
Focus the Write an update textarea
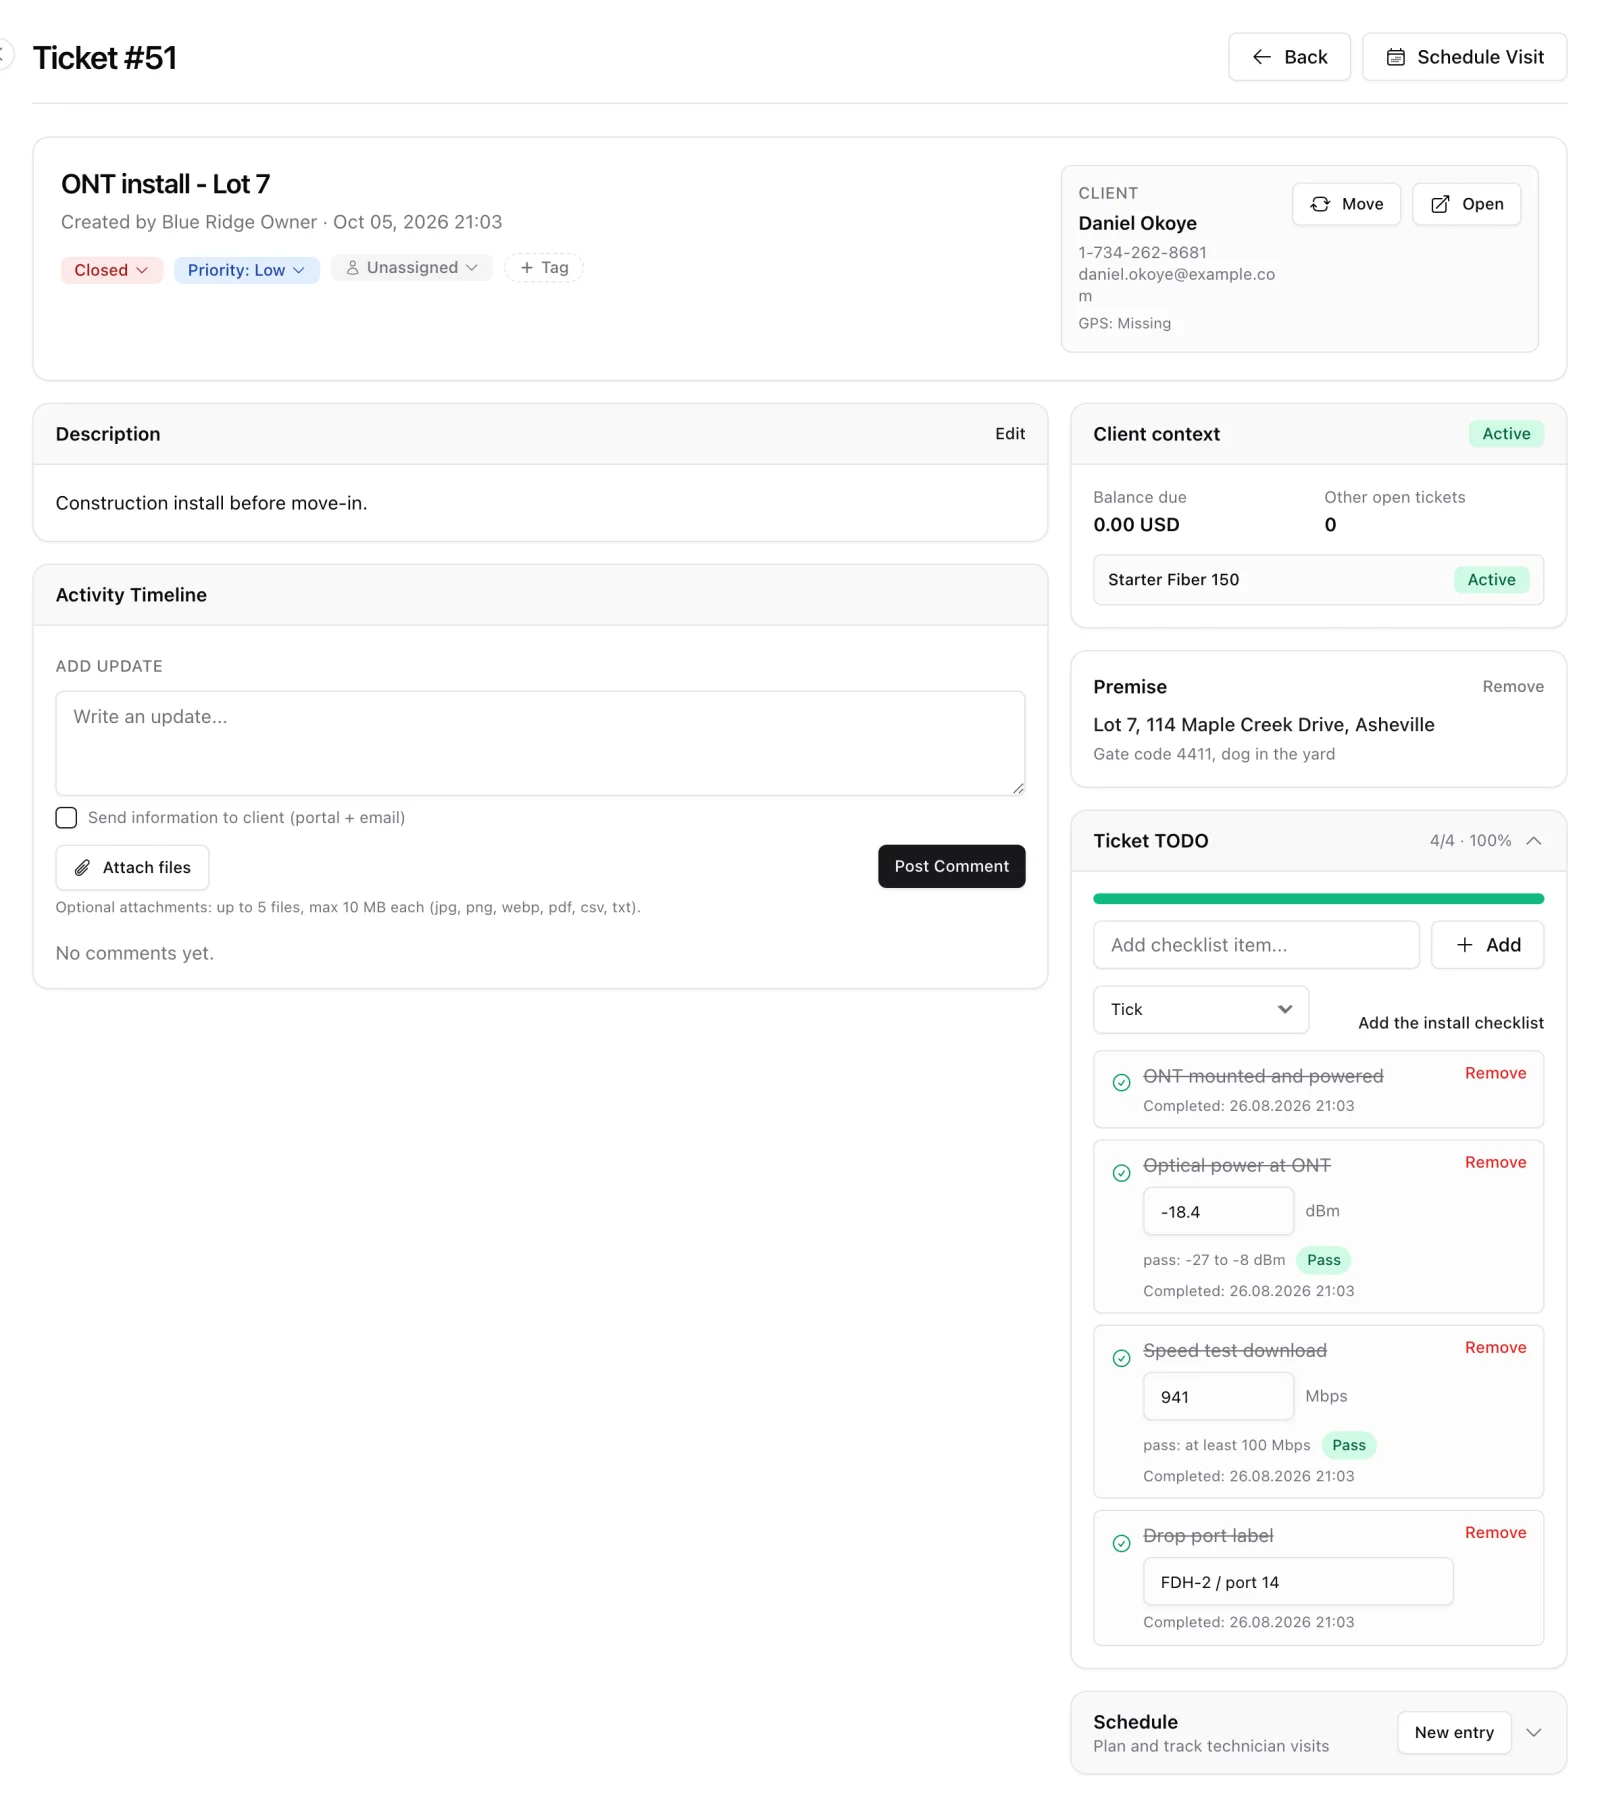click(540, 743)
